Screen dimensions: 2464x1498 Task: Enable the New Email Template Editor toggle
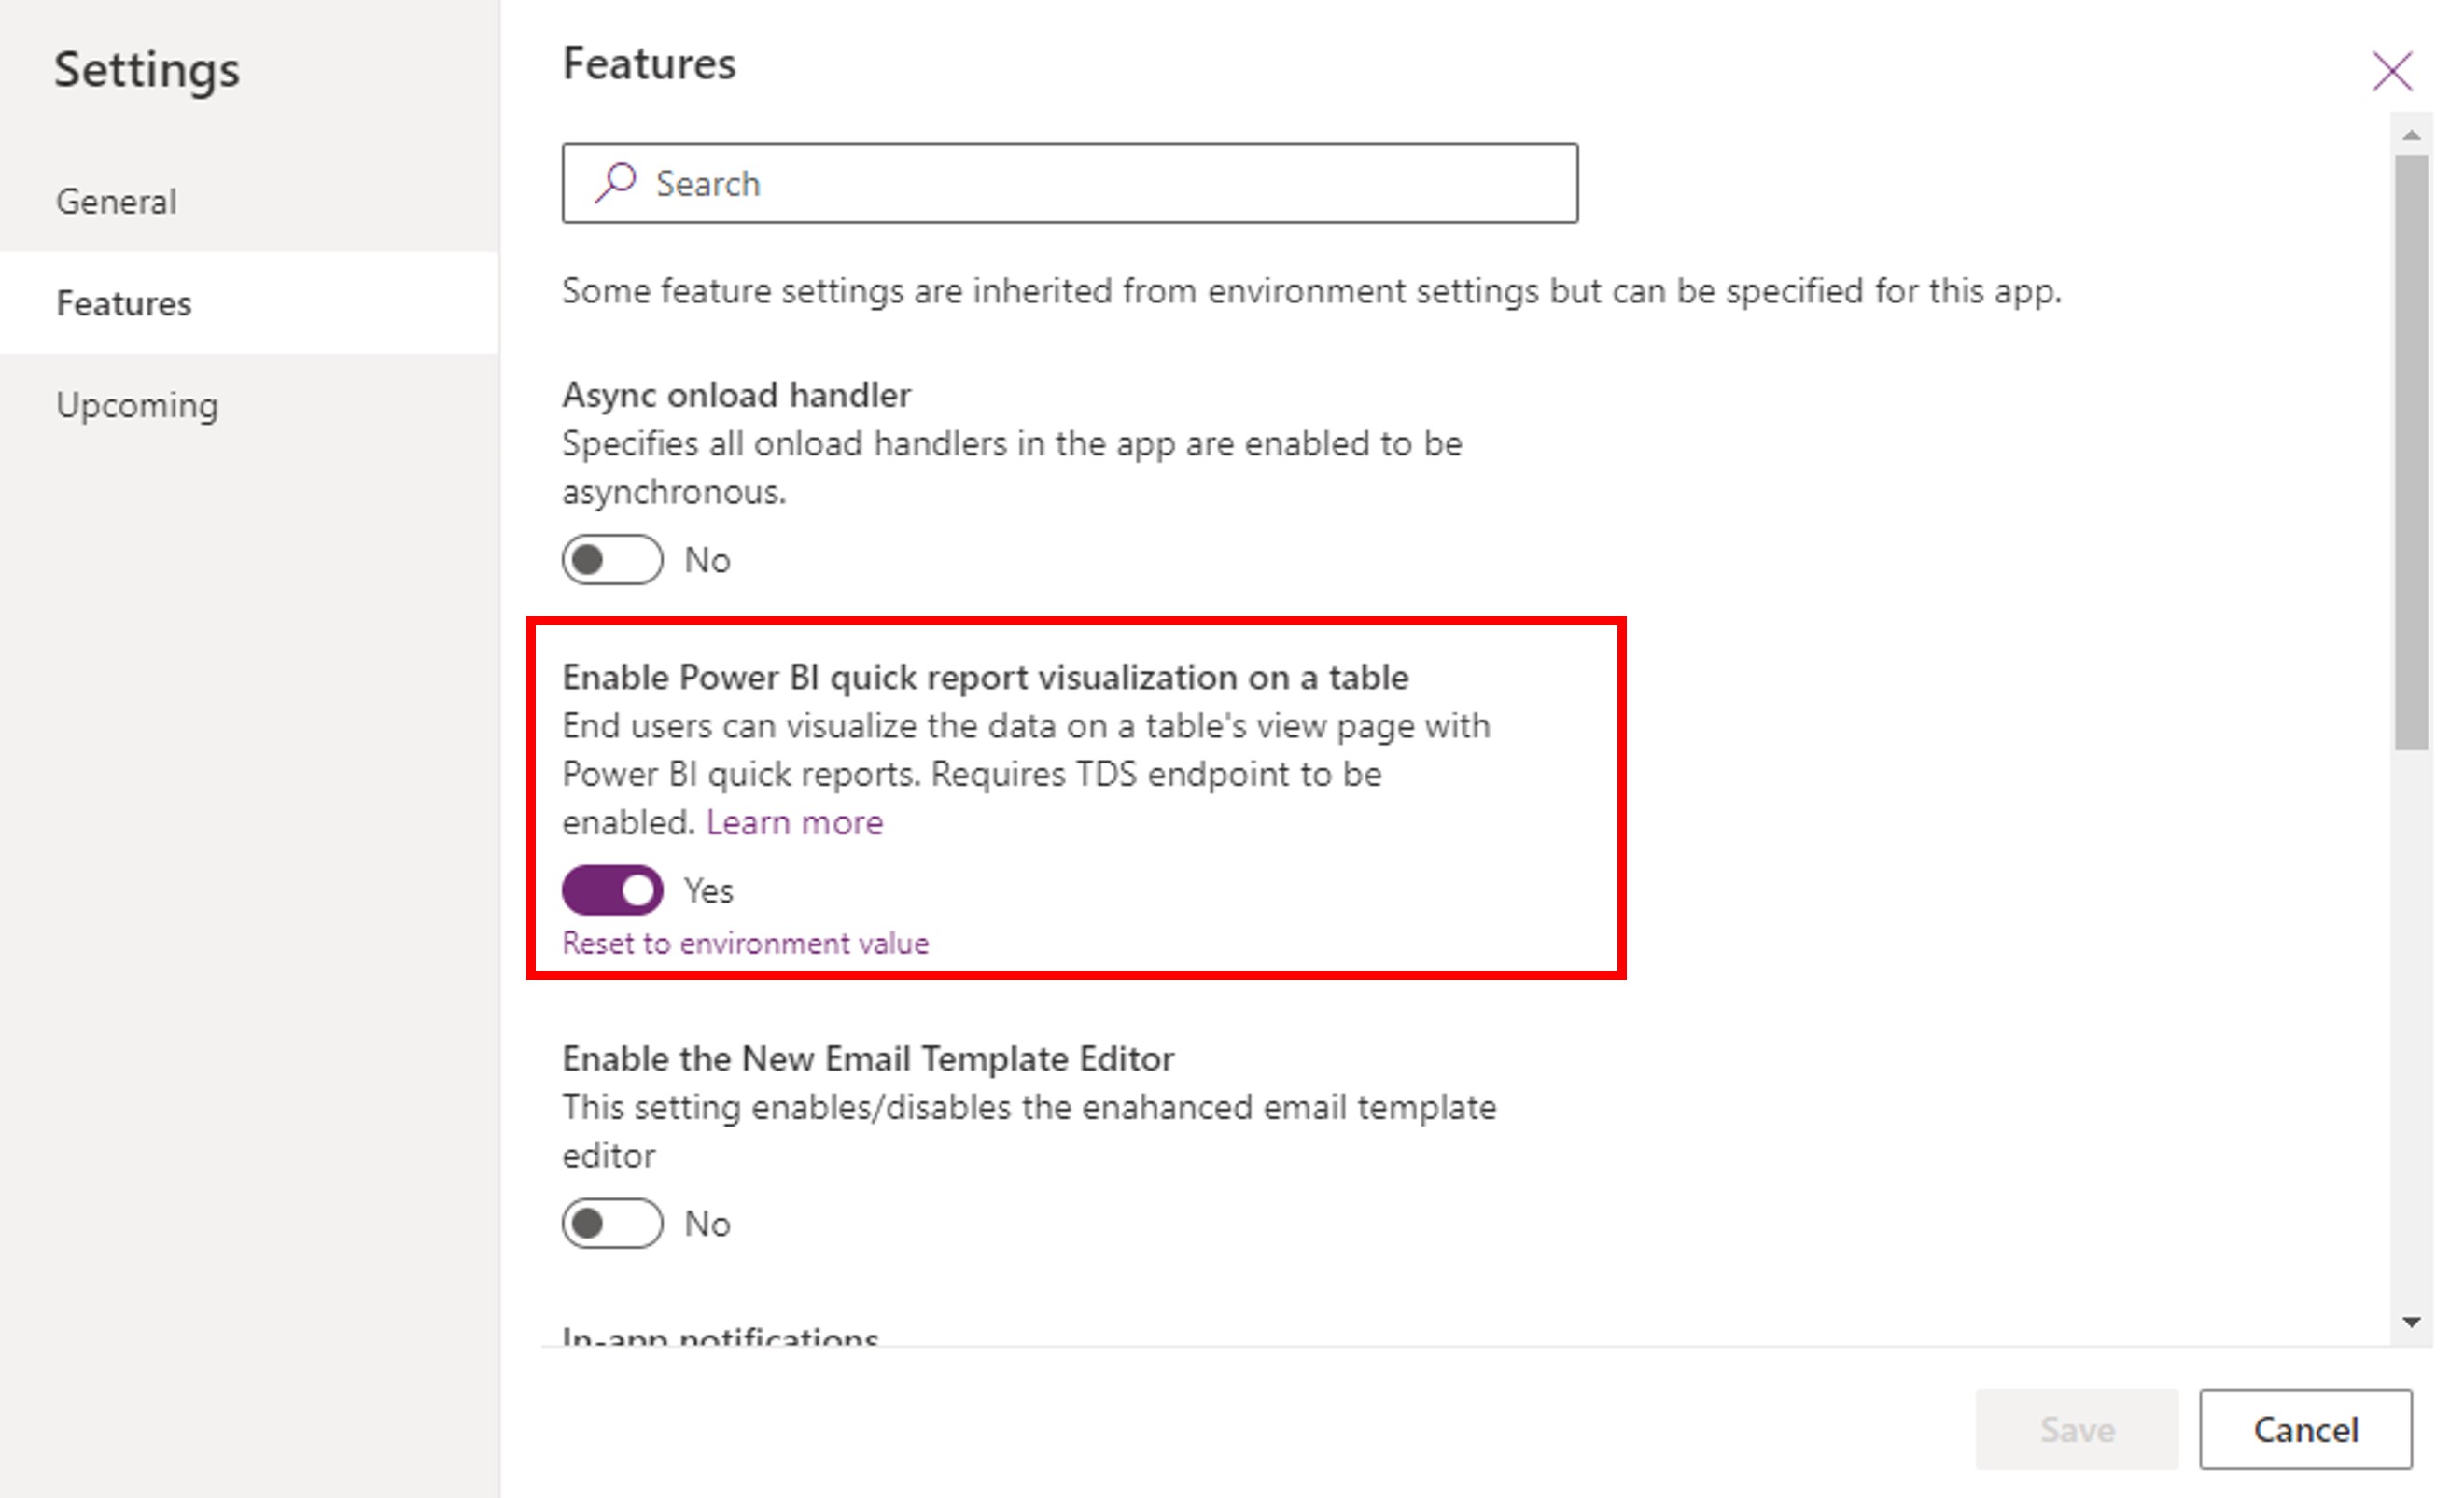pyautogui.click(x=612, y=1223)
